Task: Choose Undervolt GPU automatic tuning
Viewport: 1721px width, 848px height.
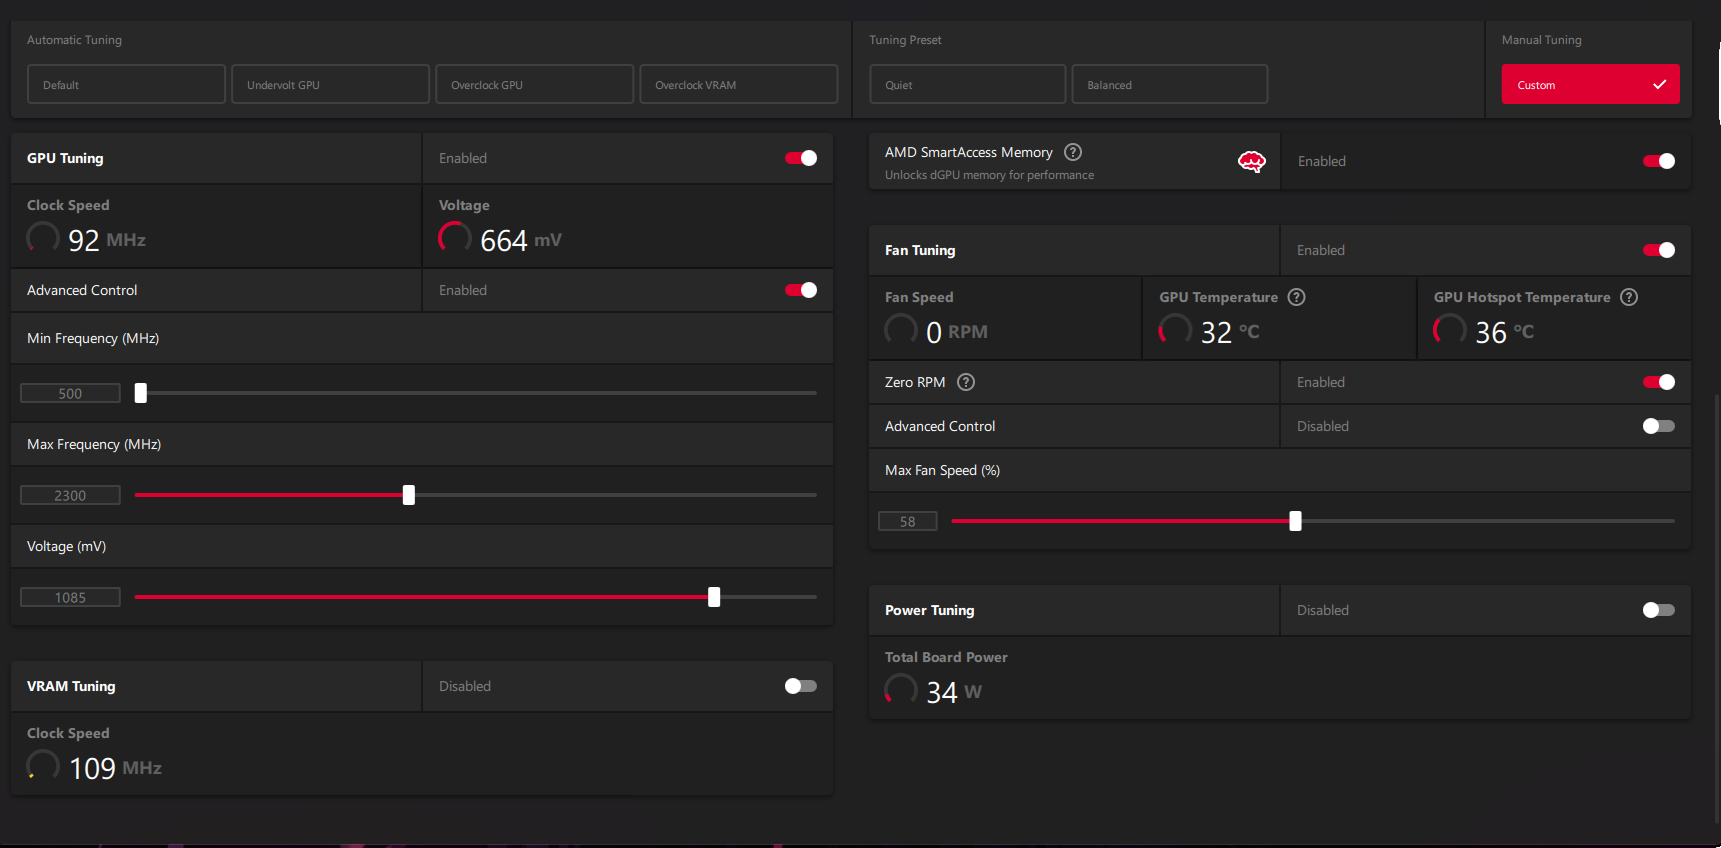Action: pos(330,84)
